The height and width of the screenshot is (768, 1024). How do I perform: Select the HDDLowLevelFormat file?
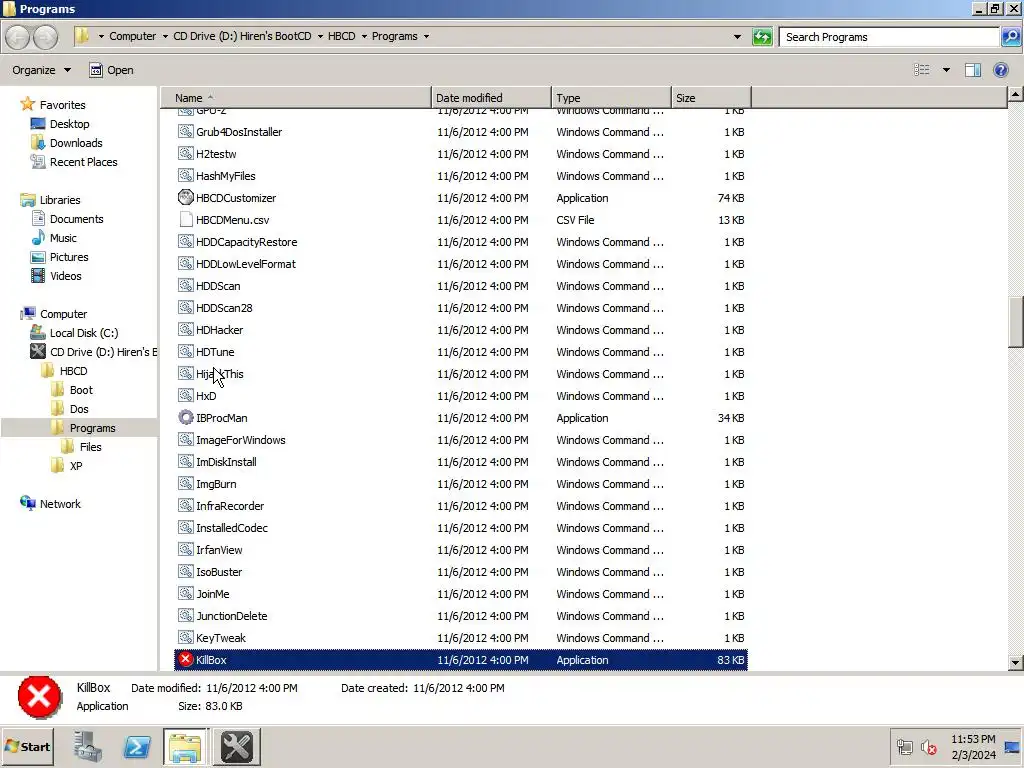246,263
